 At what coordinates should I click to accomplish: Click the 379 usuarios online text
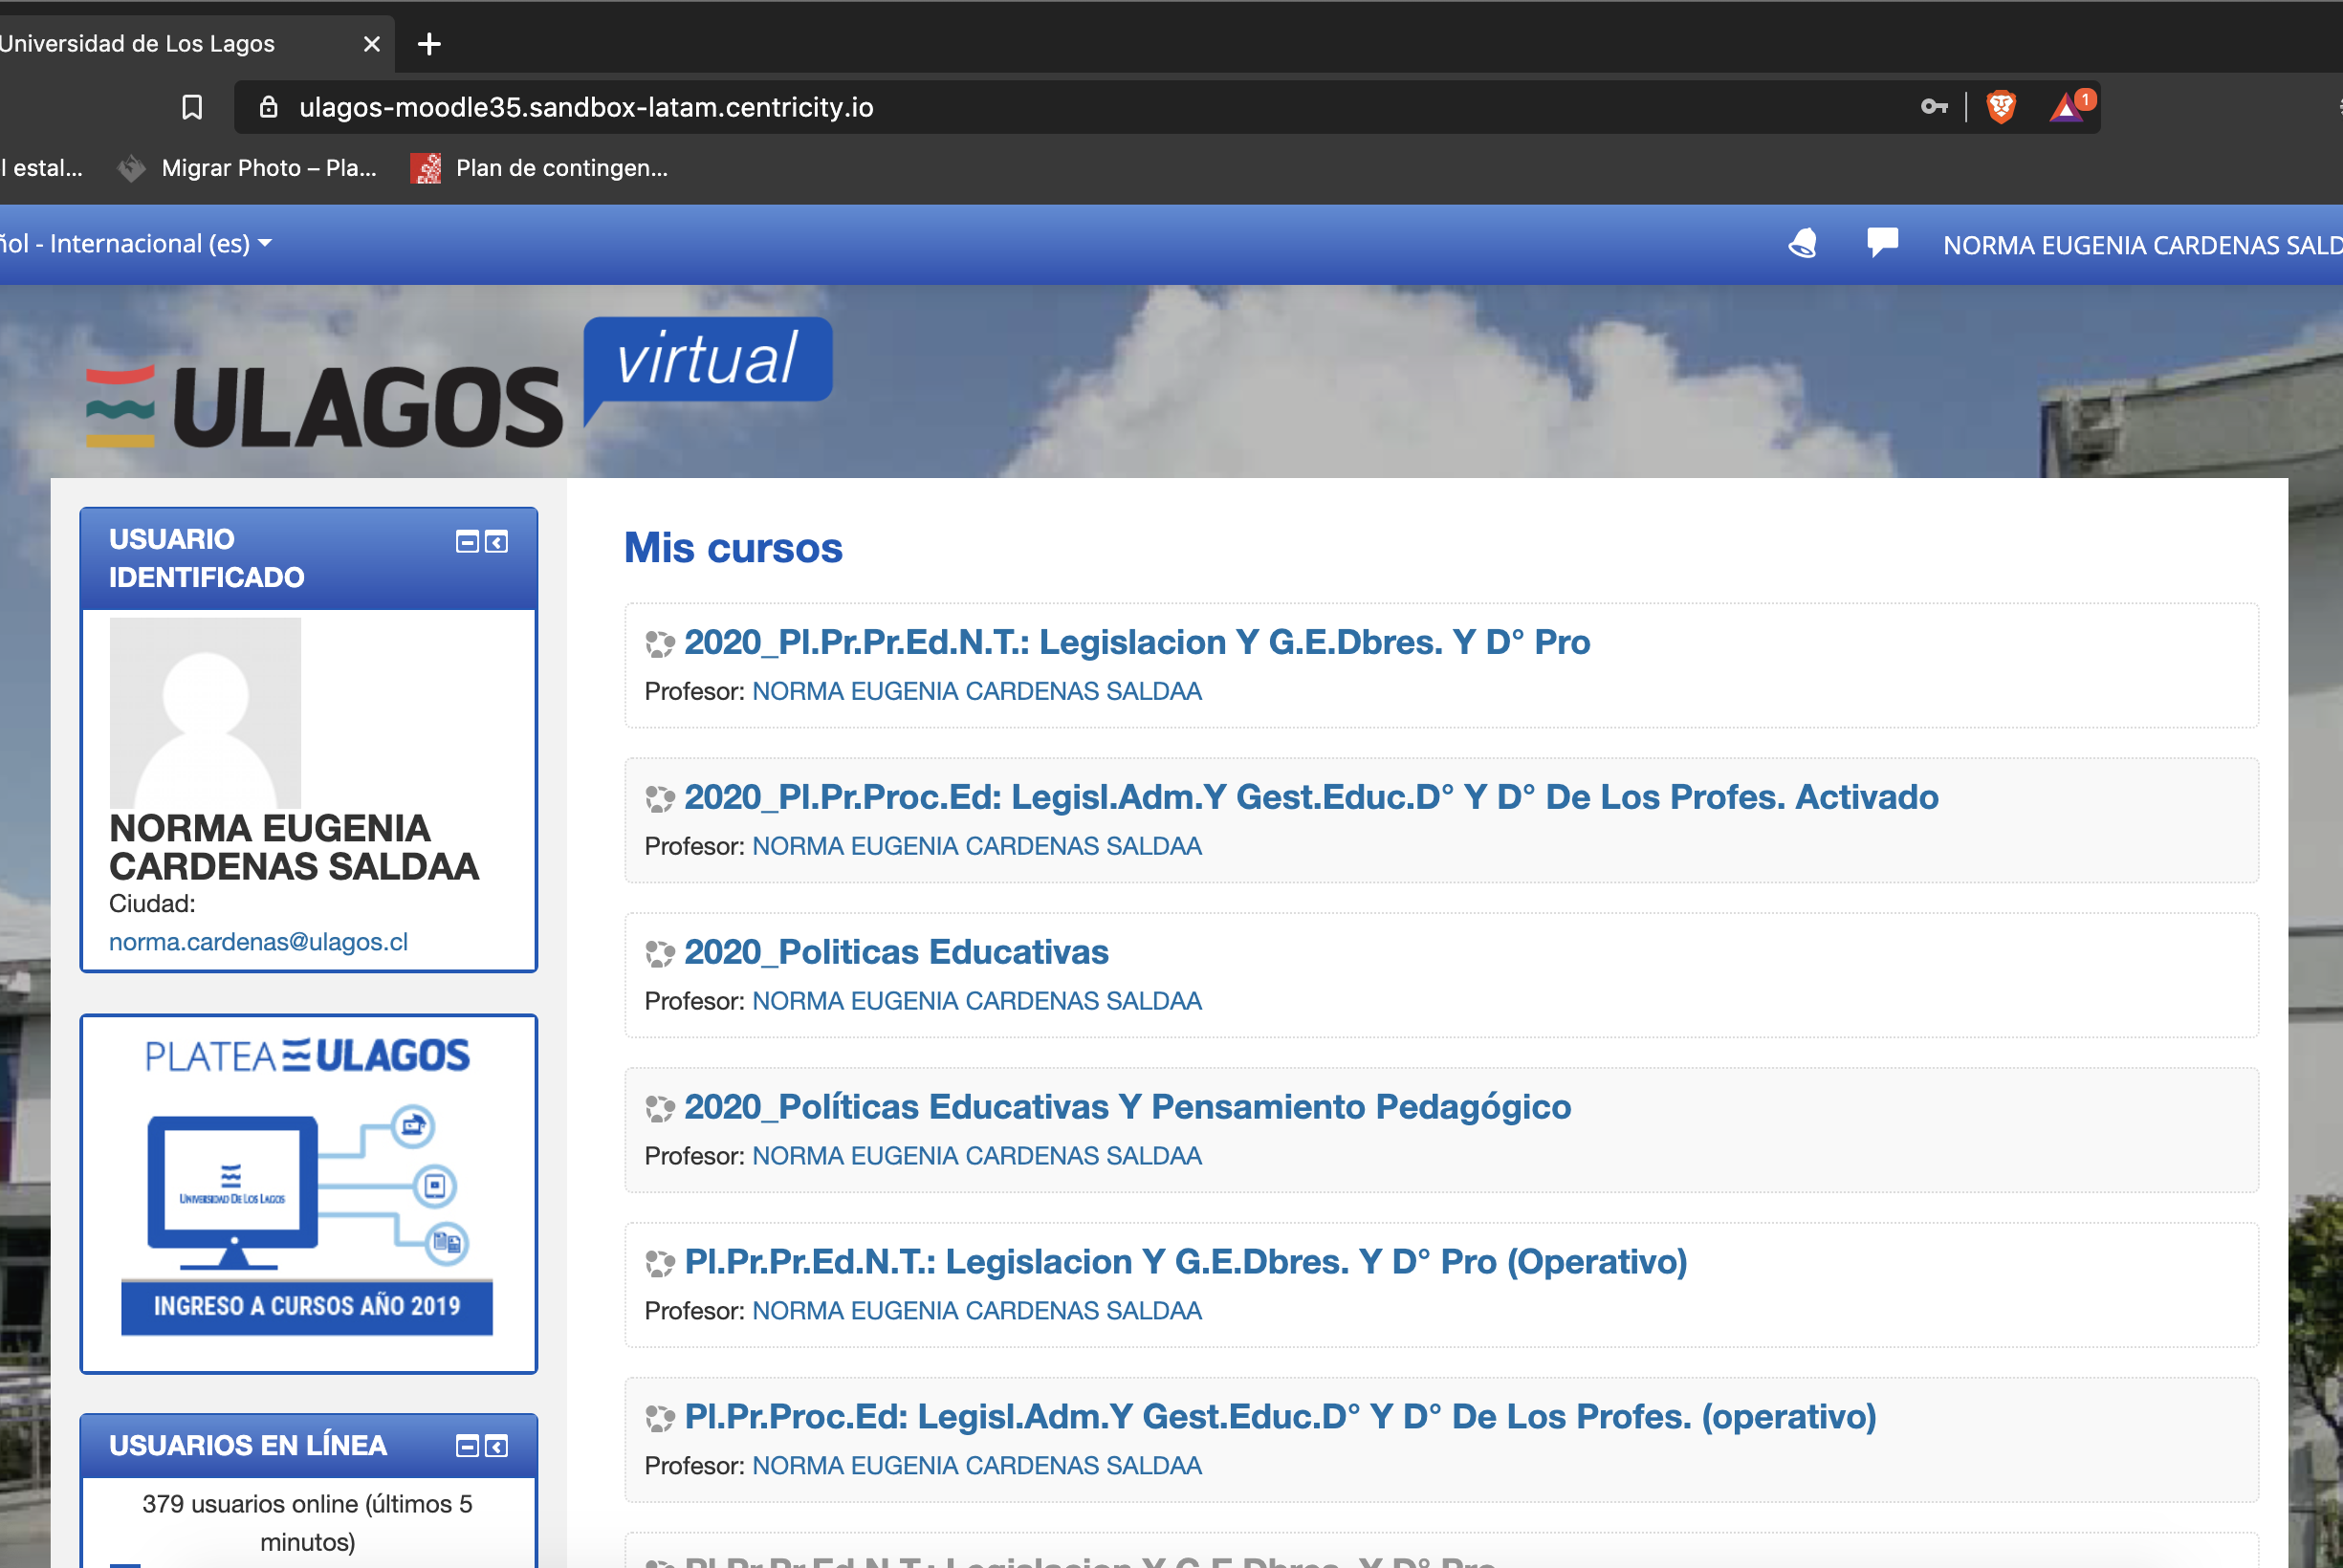307,1523
